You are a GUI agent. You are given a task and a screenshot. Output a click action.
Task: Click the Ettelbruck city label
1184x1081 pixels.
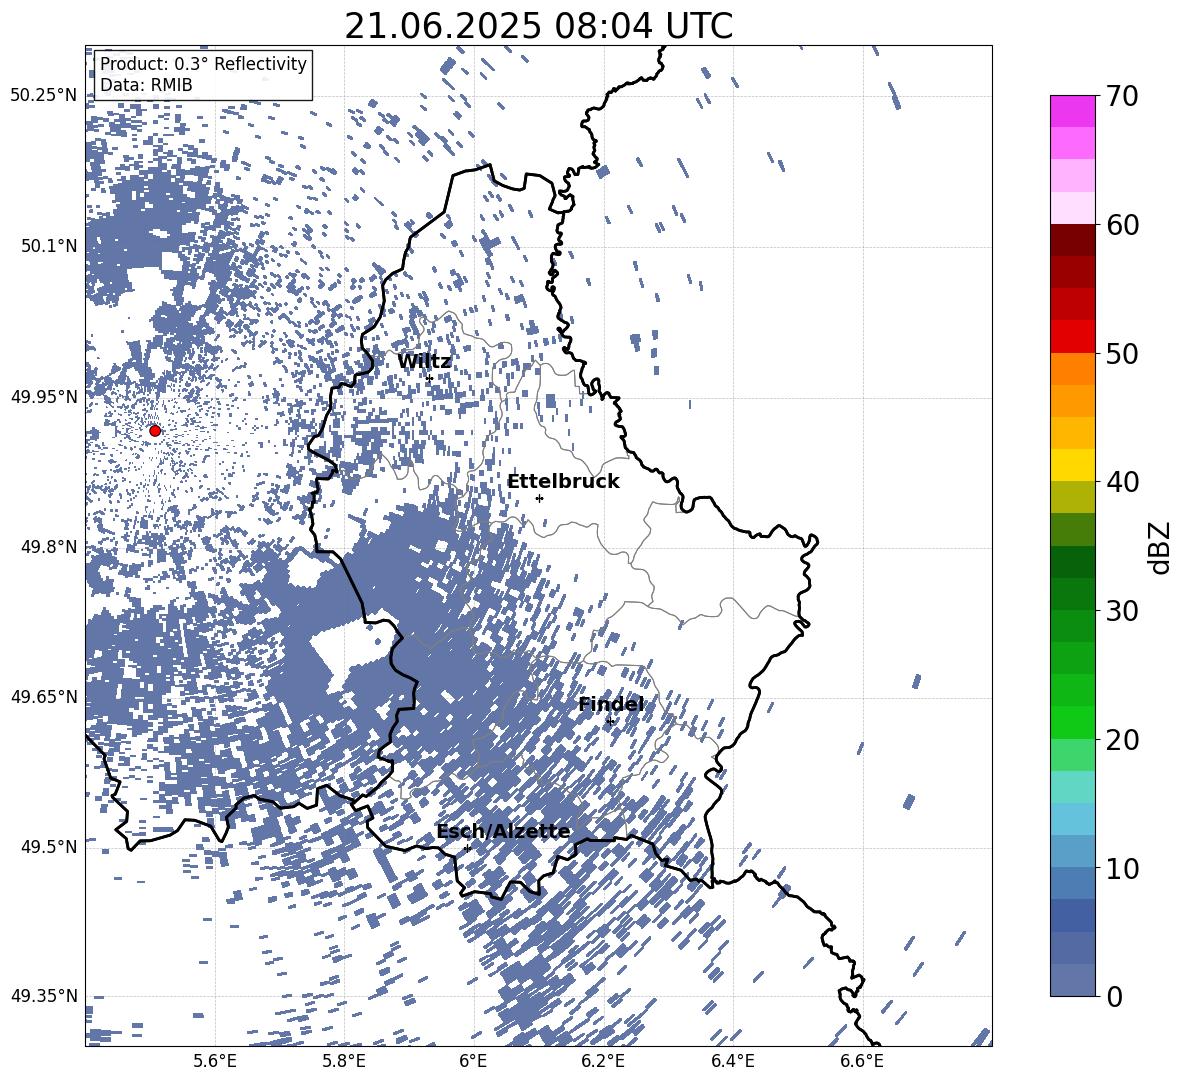point(563,482)
